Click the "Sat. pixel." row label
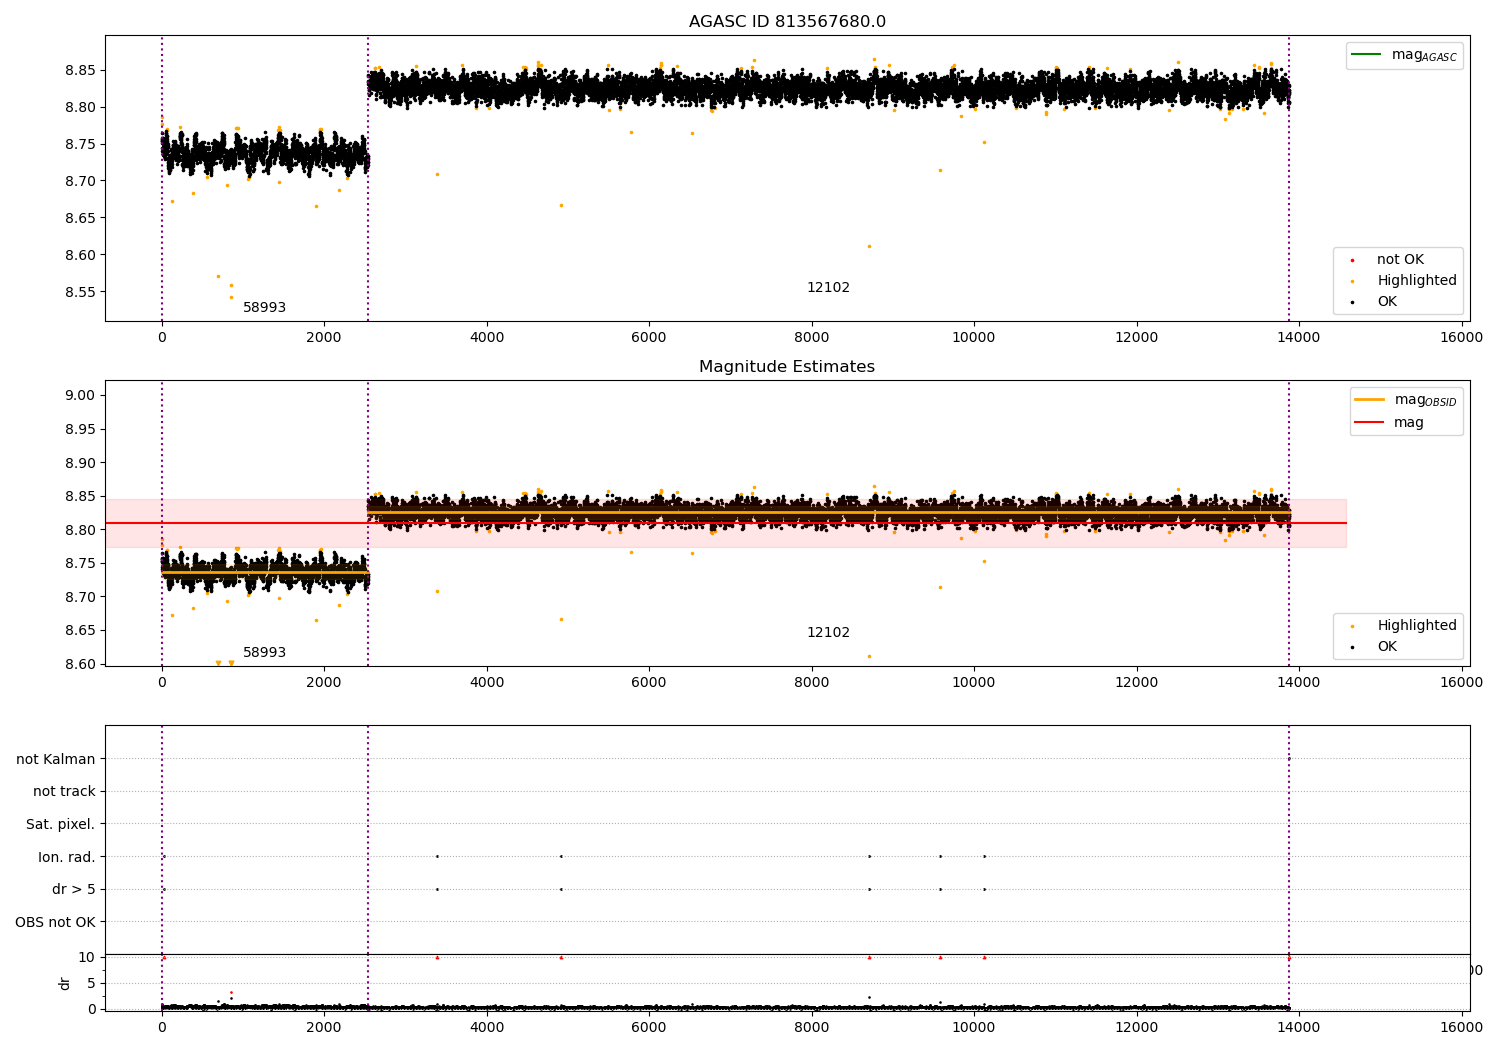1500x1050 pixels. (x=61, y=825)
